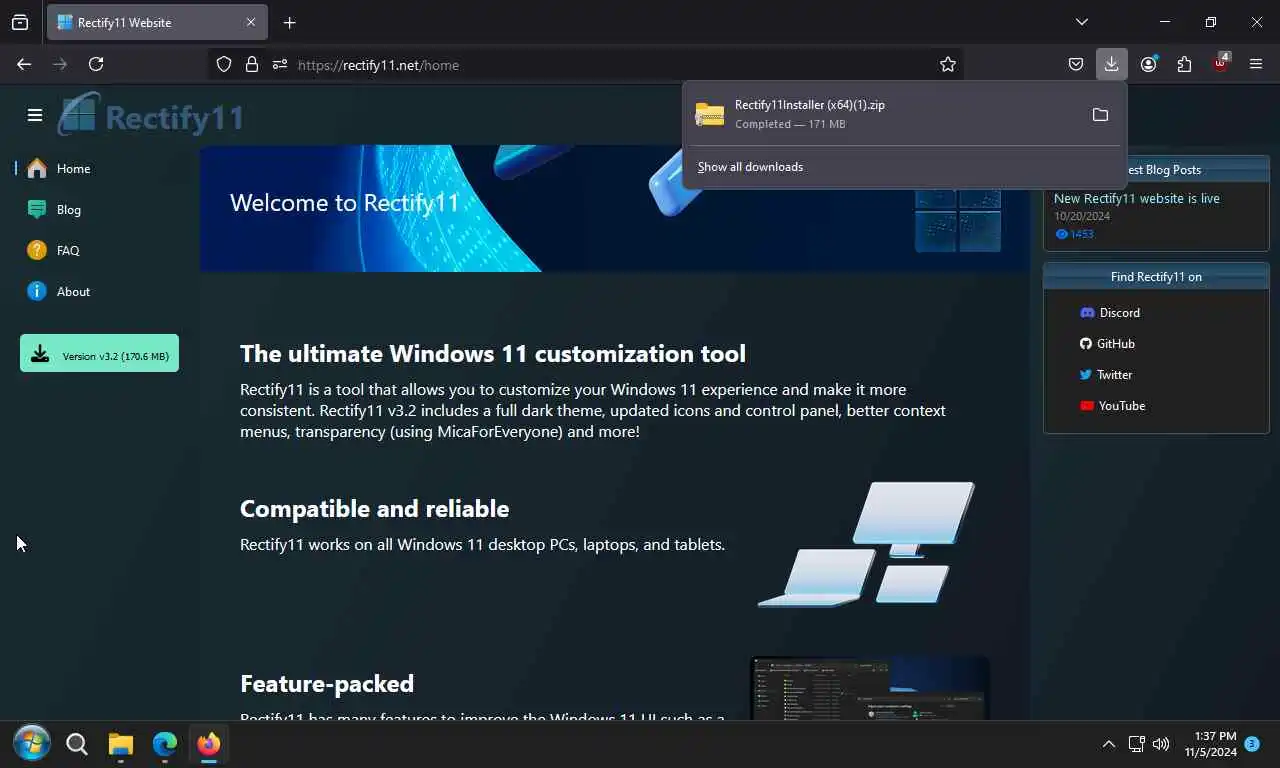
Task: Open Microsoft Edge from taskbar
Action: [164, 743]
